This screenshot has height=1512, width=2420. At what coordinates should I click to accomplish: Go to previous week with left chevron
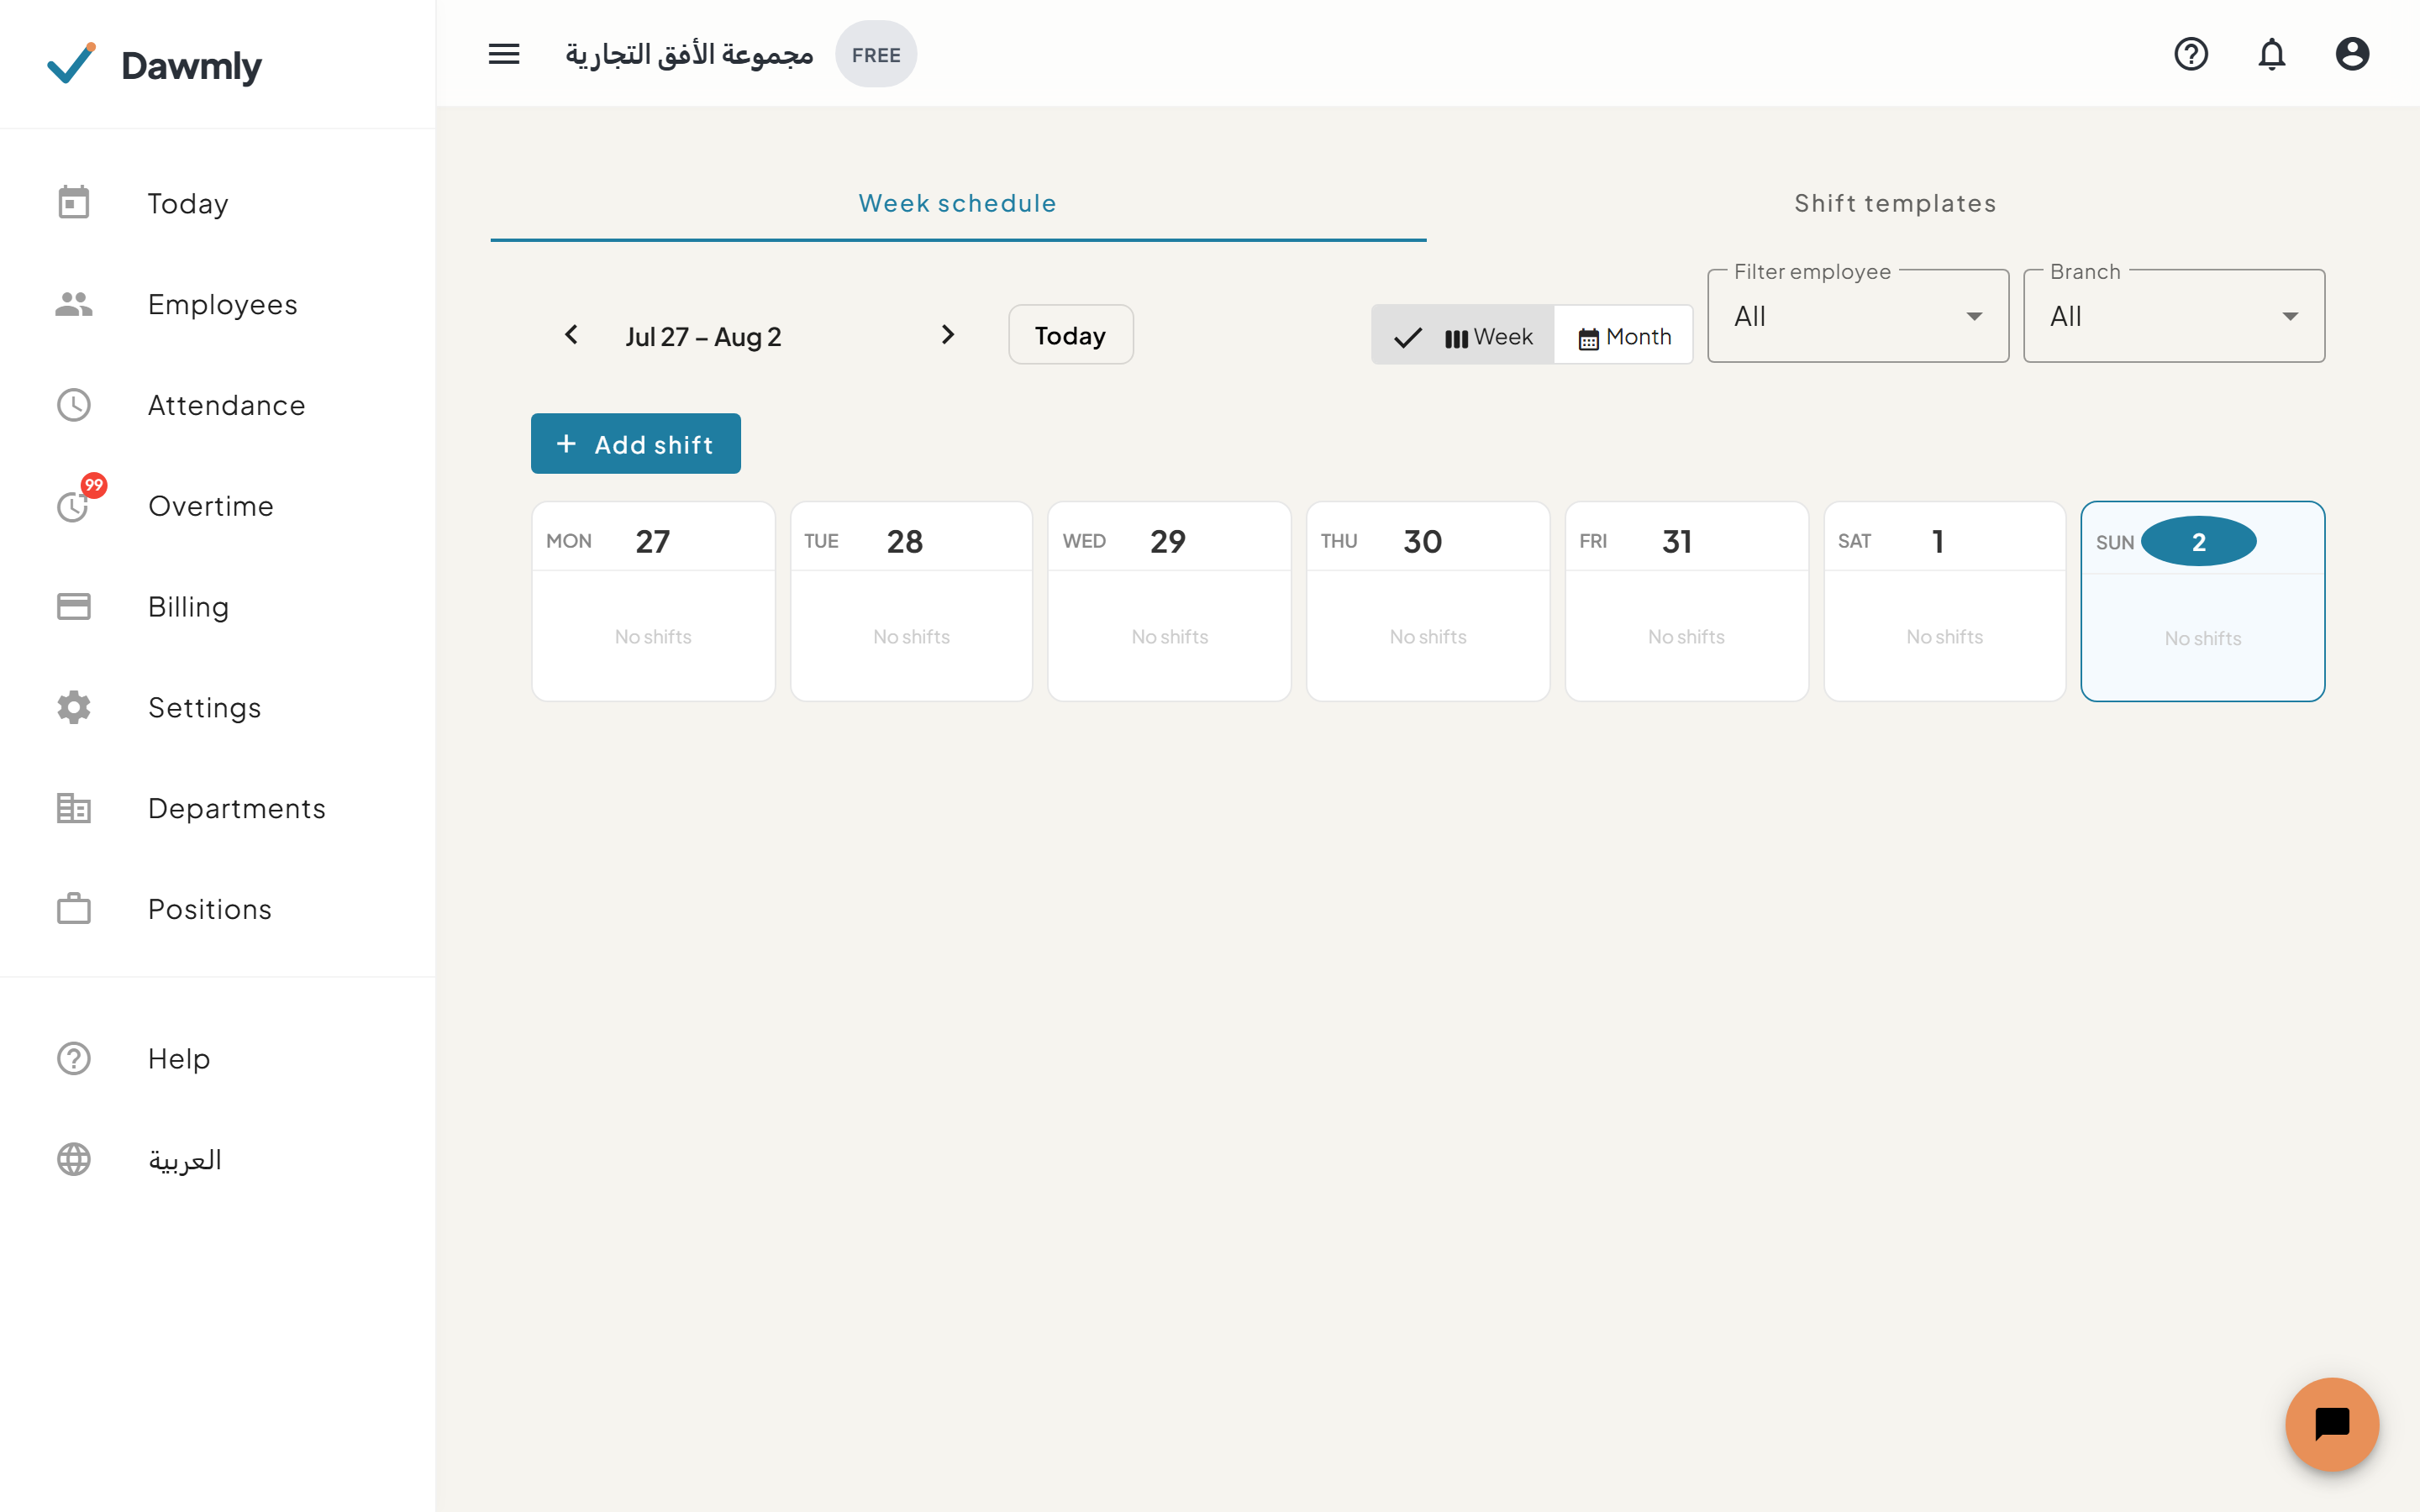[571, 334]
